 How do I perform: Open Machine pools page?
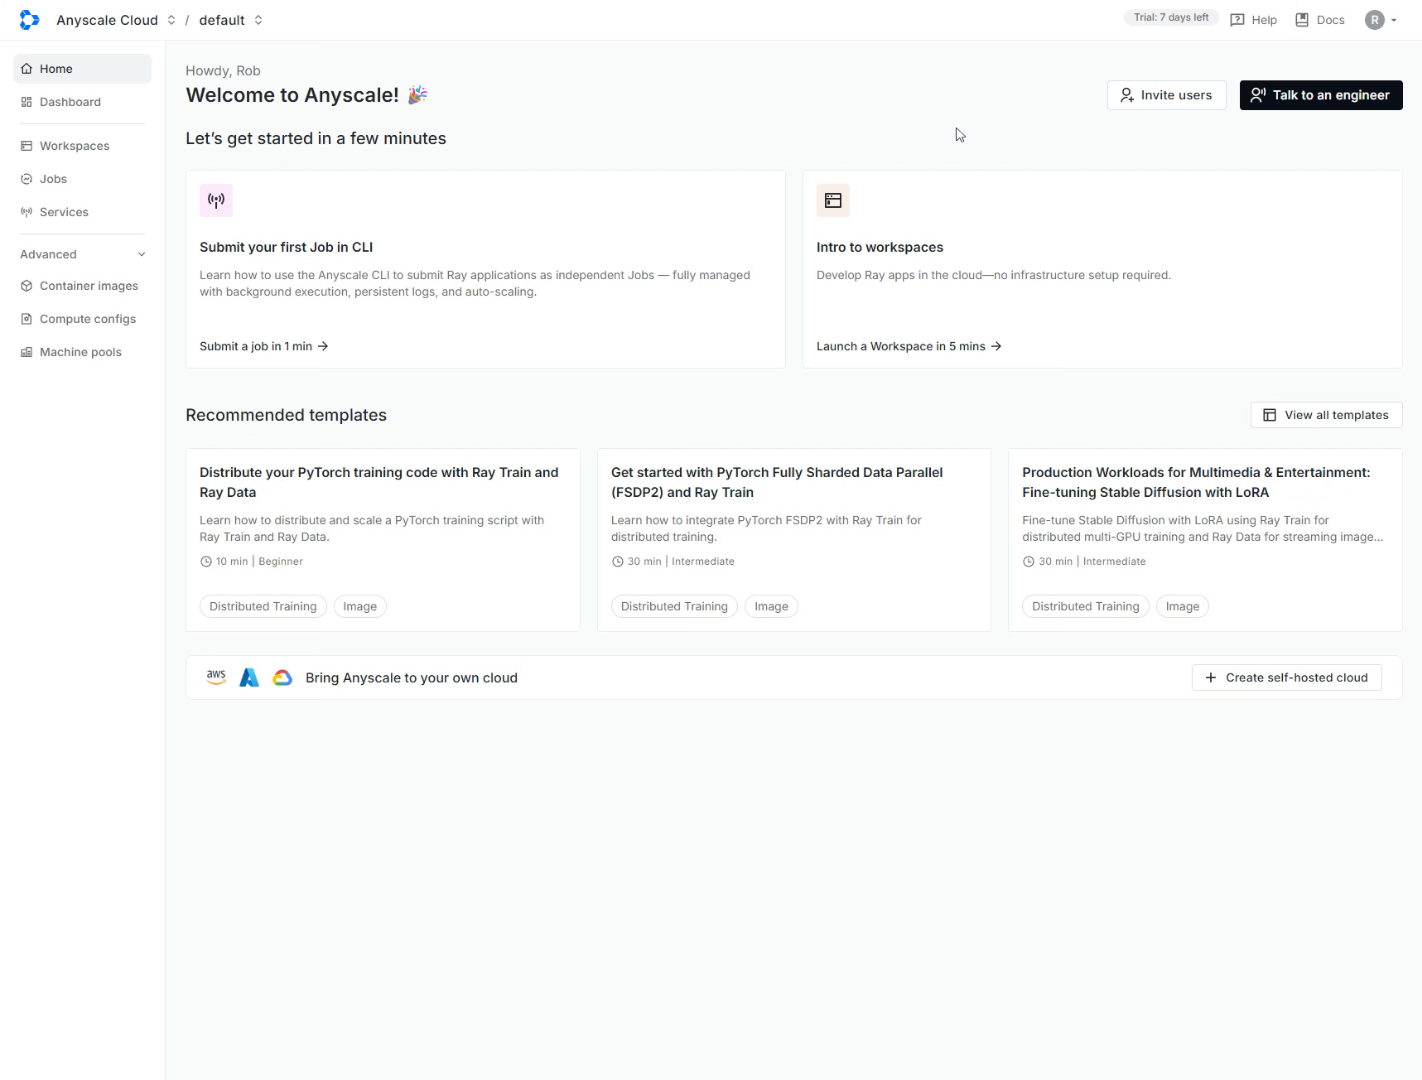[82, 352]
